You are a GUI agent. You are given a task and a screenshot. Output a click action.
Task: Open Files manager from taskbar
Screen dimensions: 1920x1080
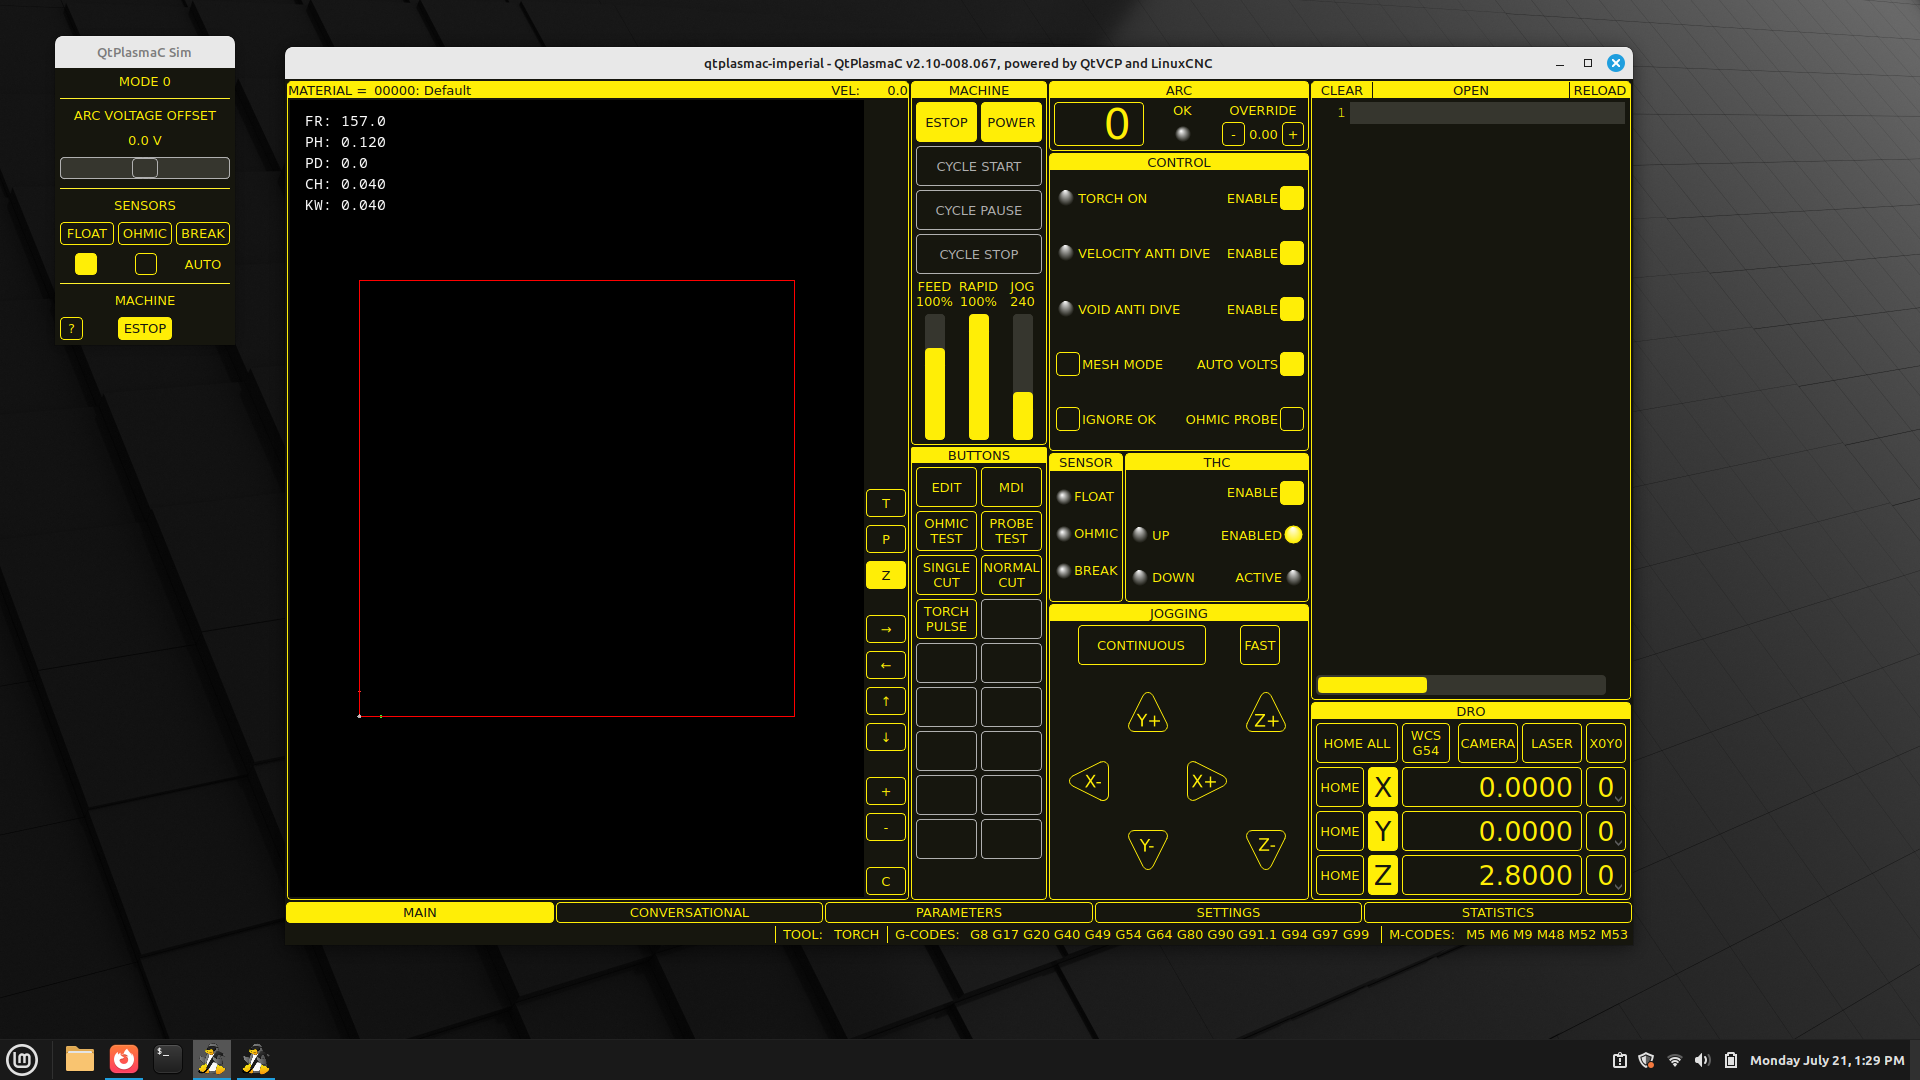click(x=80, y=1059)
